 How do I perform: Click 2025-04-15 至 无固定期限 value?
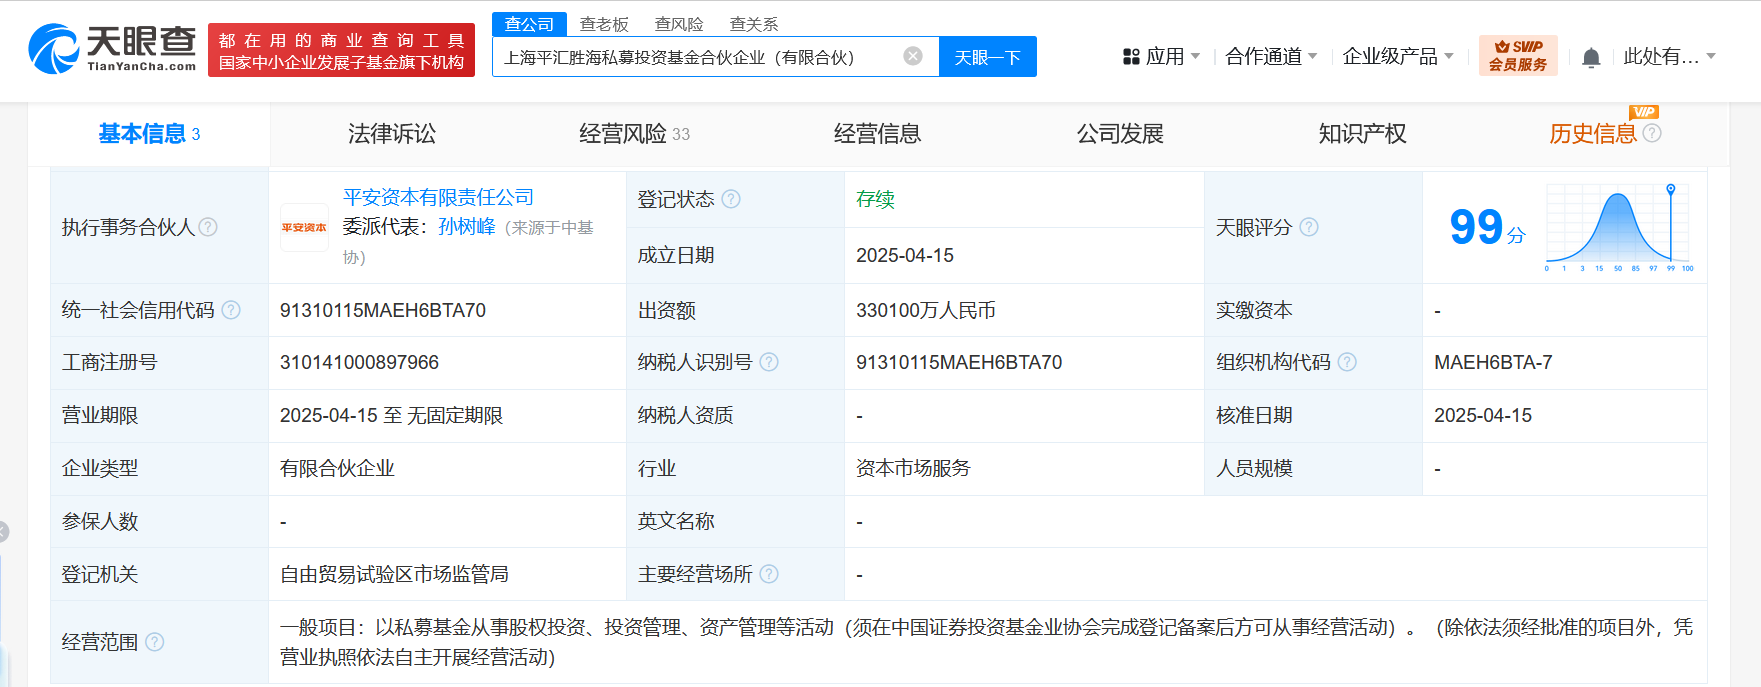(391, 415)
